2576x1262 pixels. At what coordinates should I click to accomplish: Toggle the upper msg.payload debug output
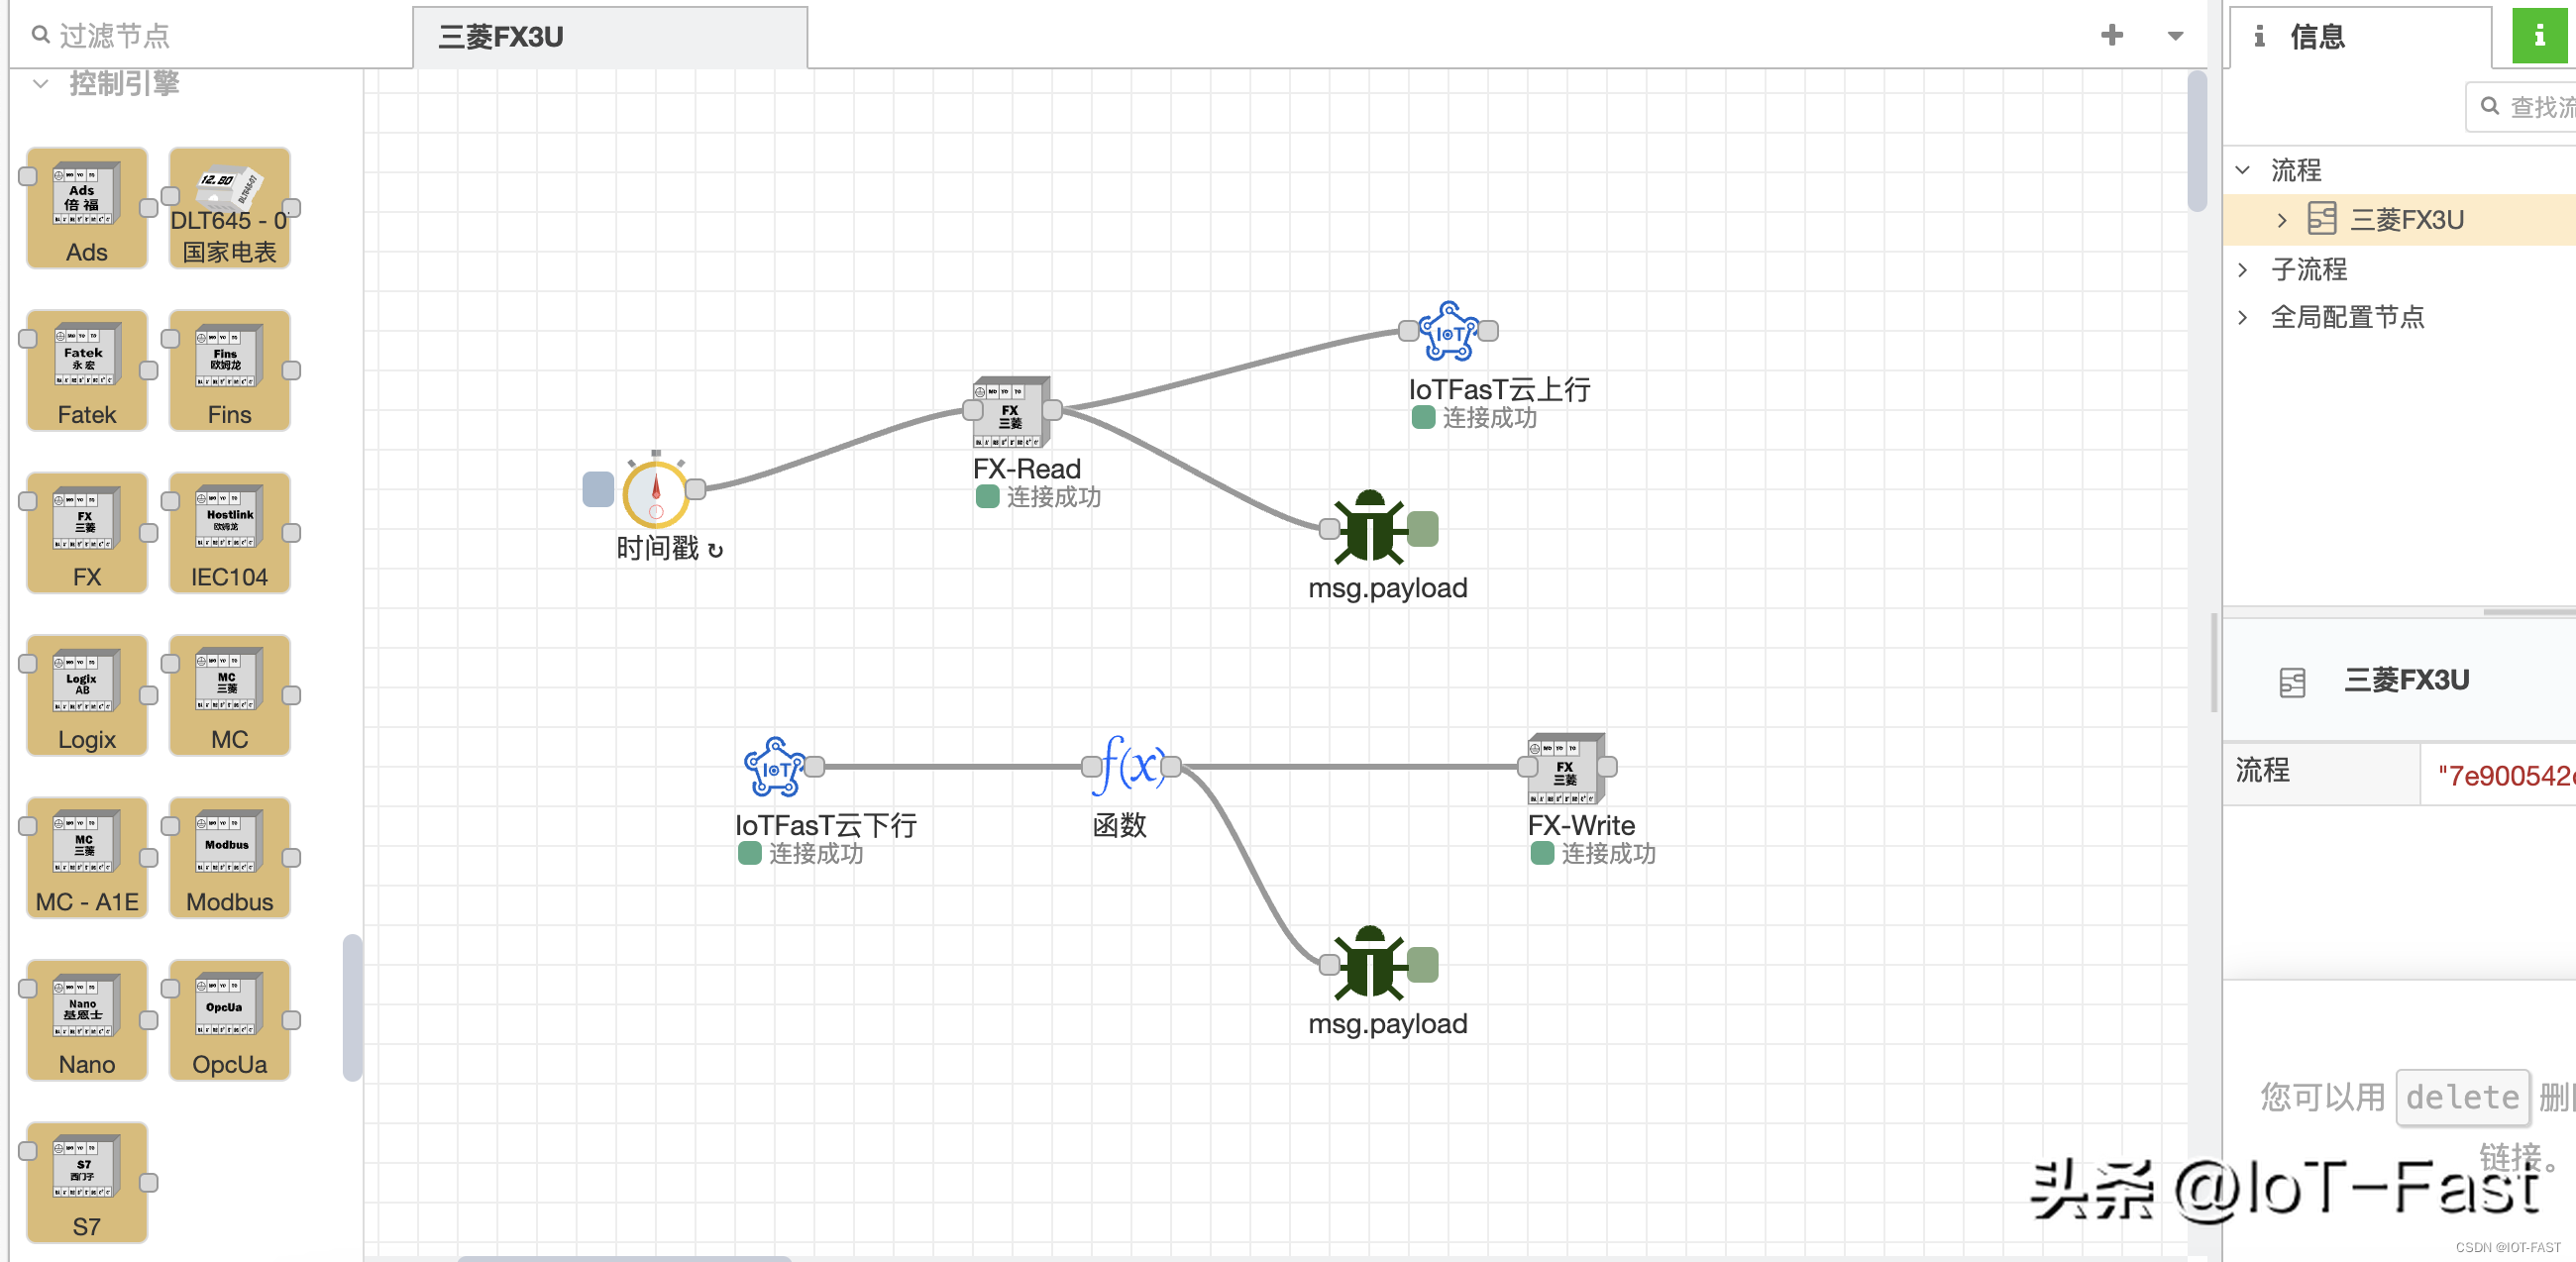tap(1423, 529)
